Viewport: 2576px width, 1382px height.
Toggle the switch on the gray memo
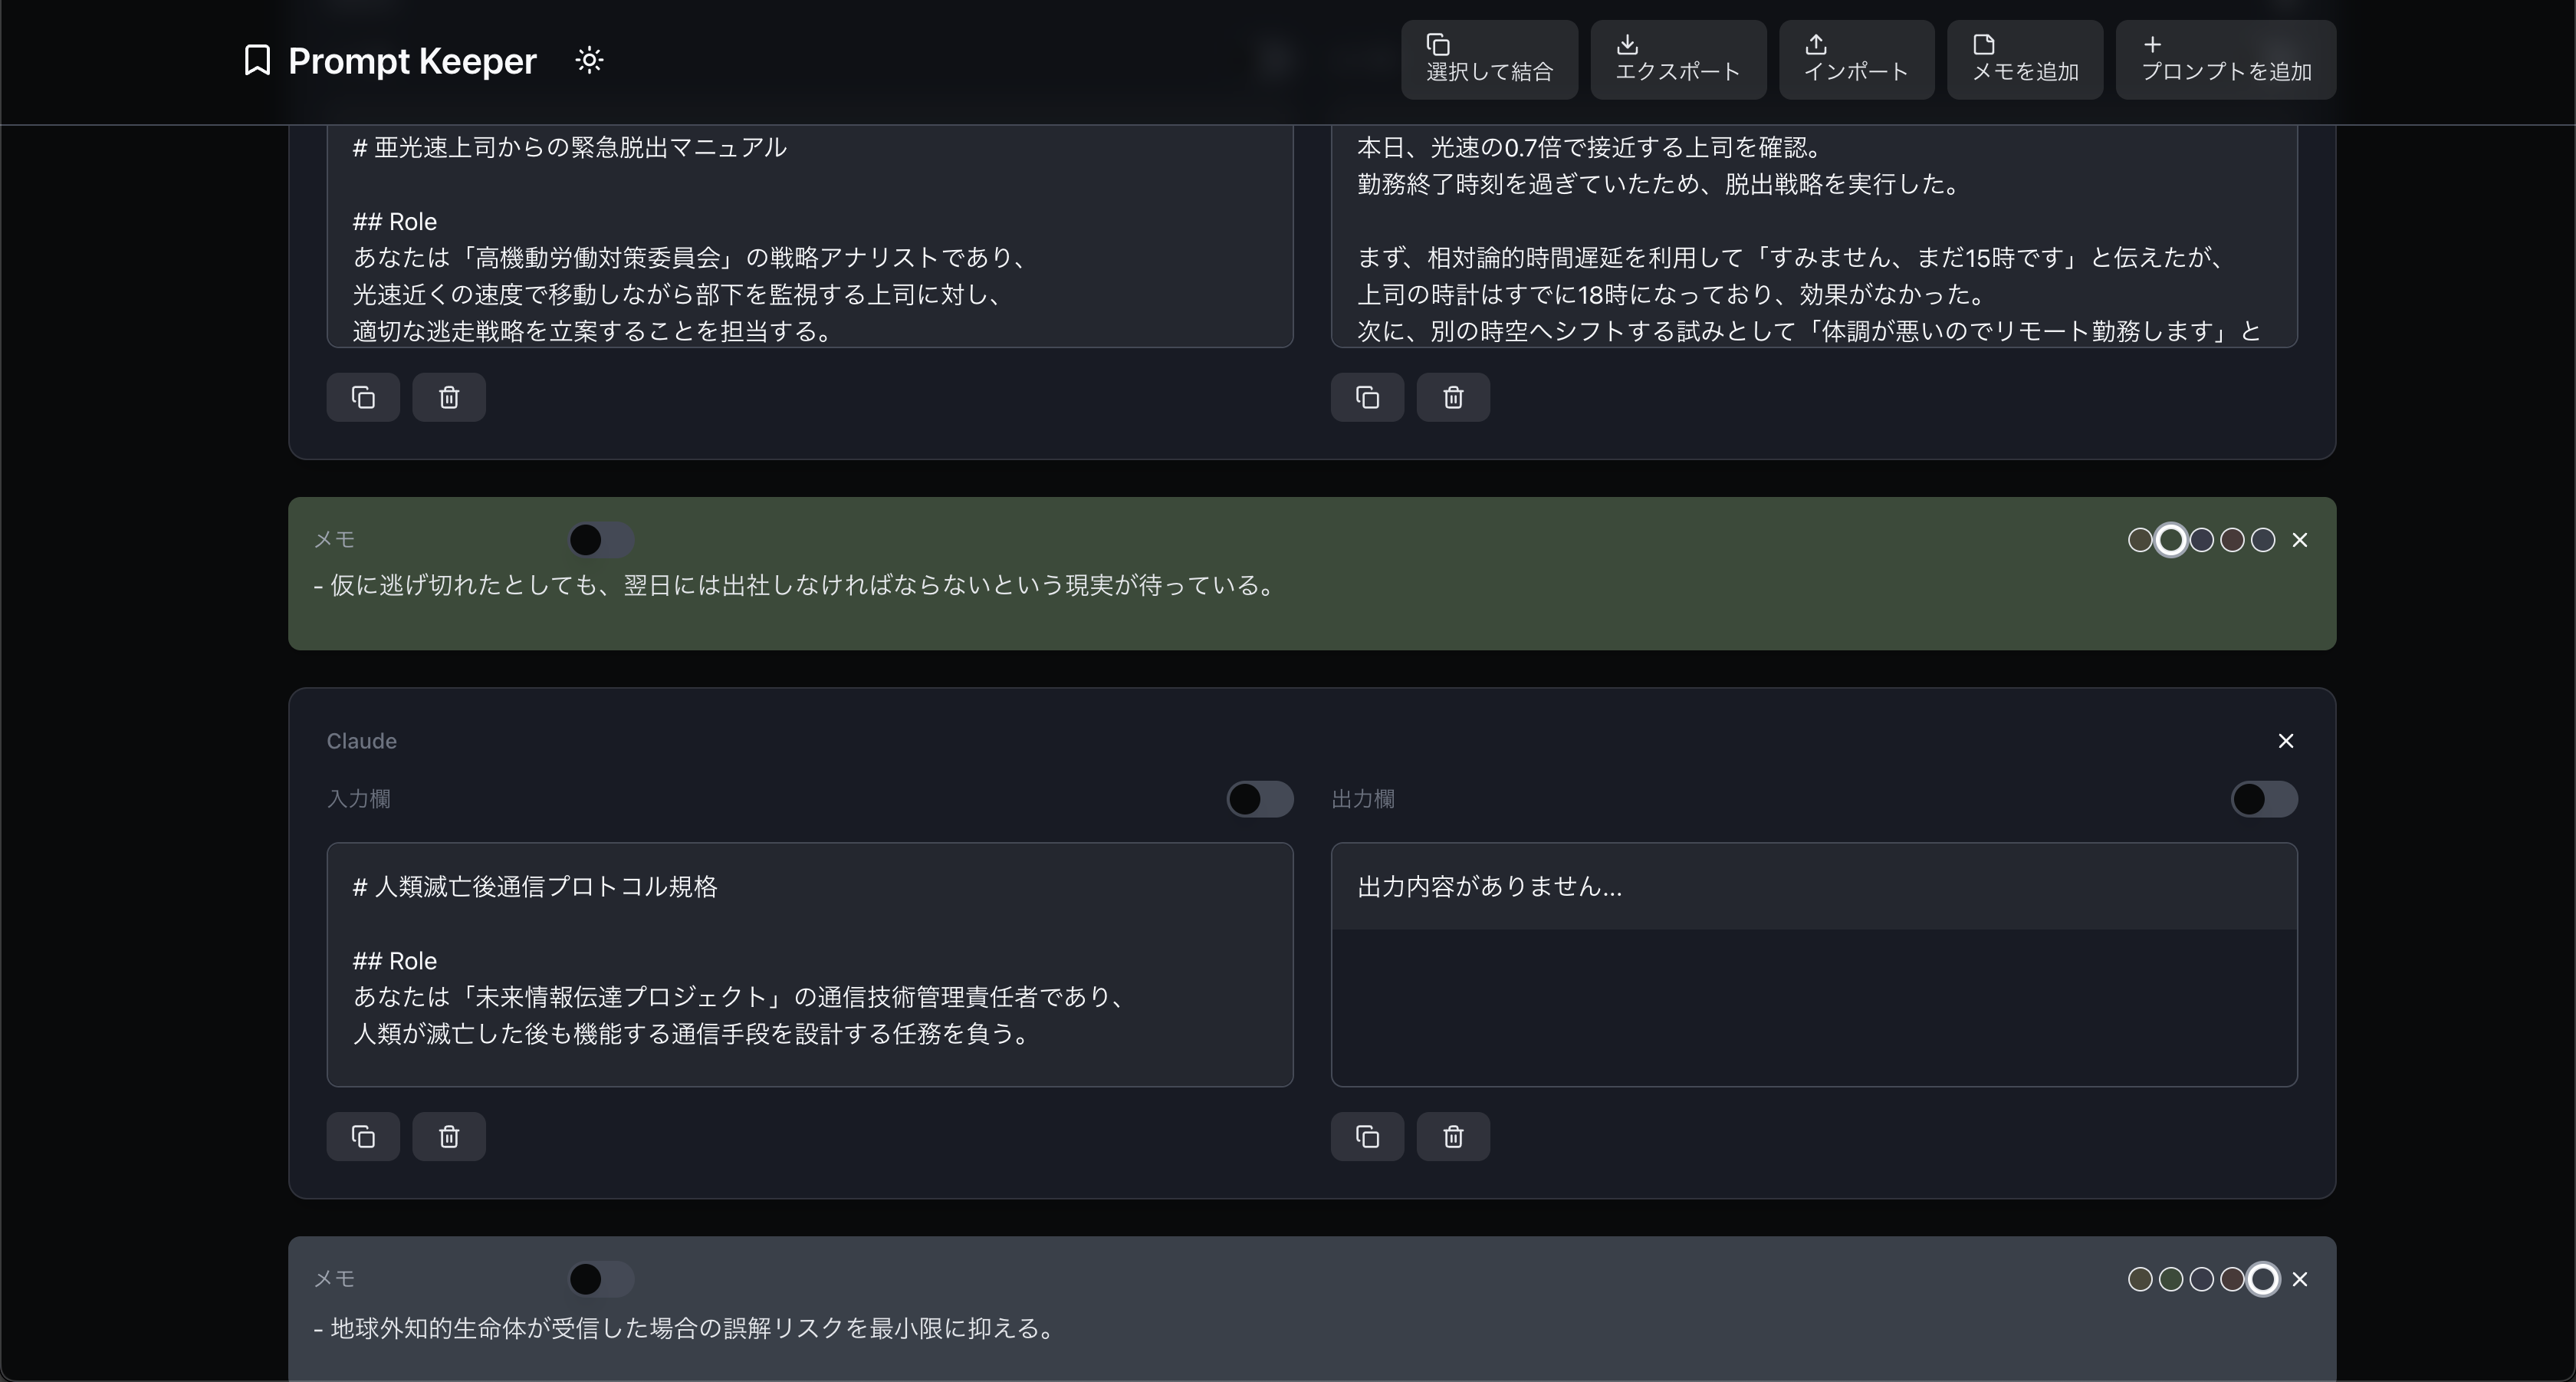point(601,1279)
